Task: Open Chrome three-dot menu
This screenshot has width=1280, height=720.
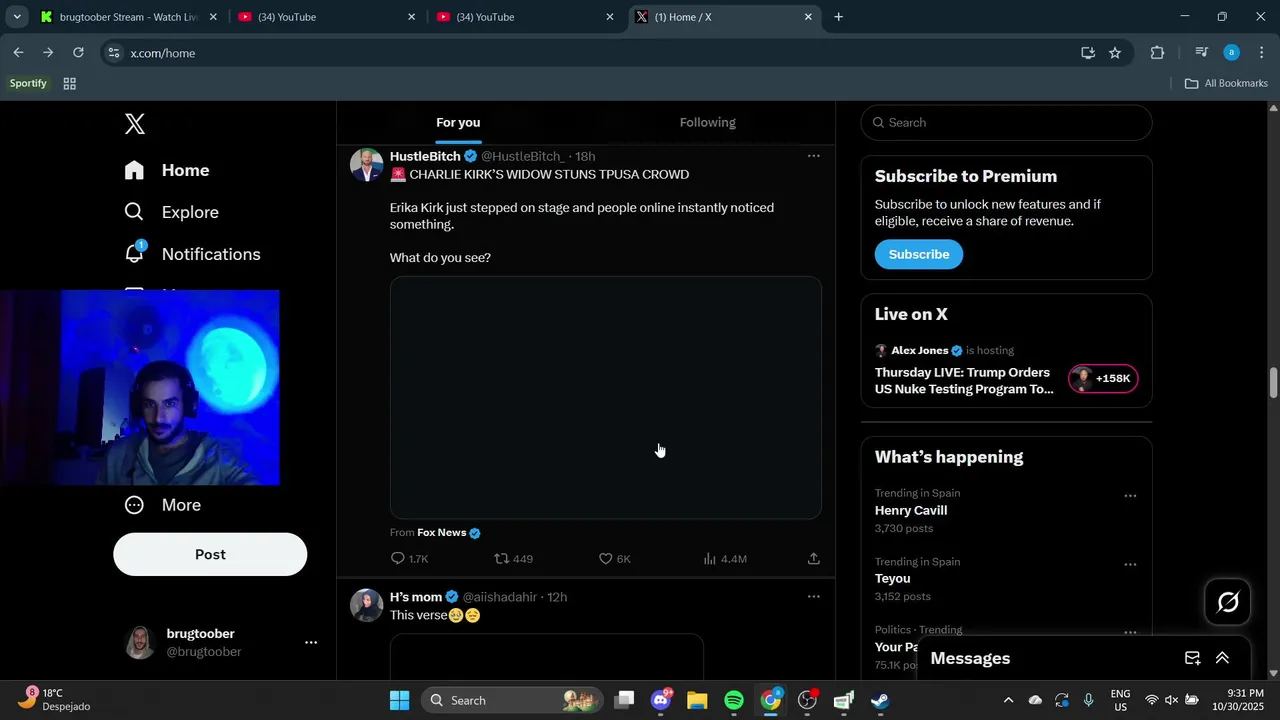Action: click(x=1262, y=53)
